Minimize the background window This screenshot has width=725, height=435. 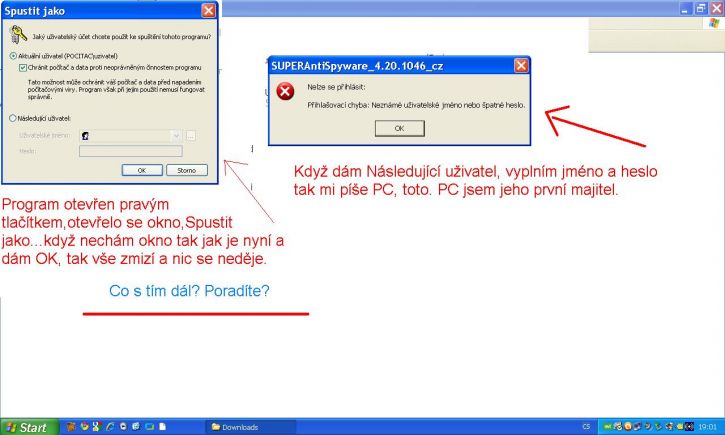[x=686, y=8]
